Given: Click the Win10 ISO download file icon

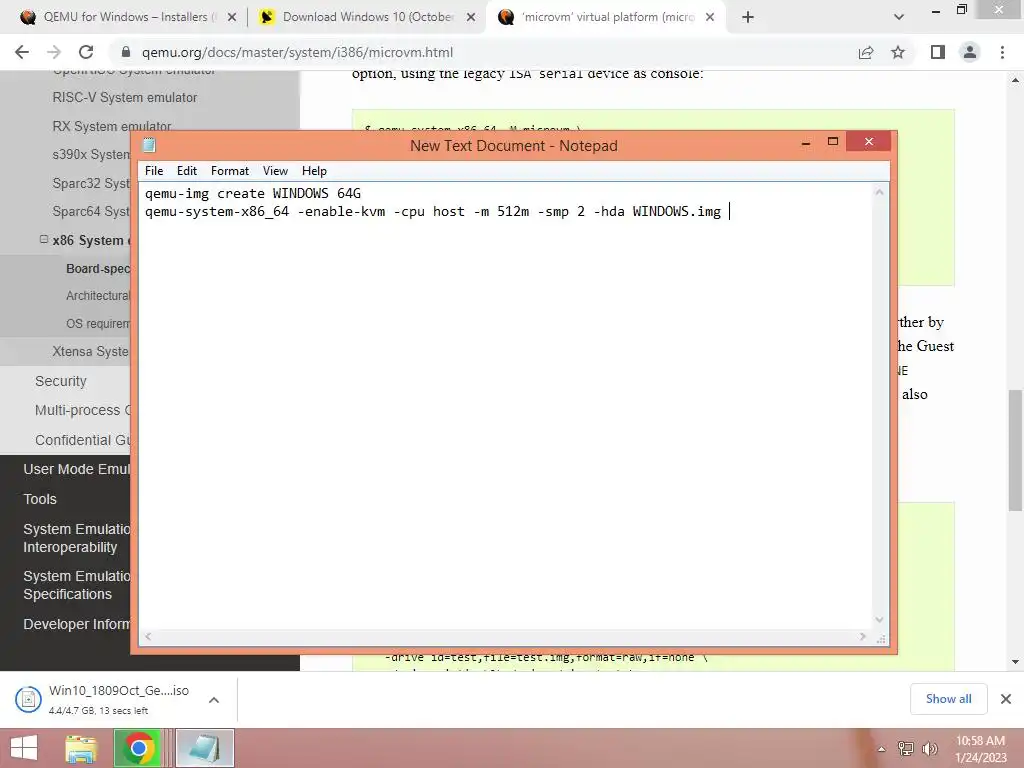Looking at the screenshot, I should point(28,699).
